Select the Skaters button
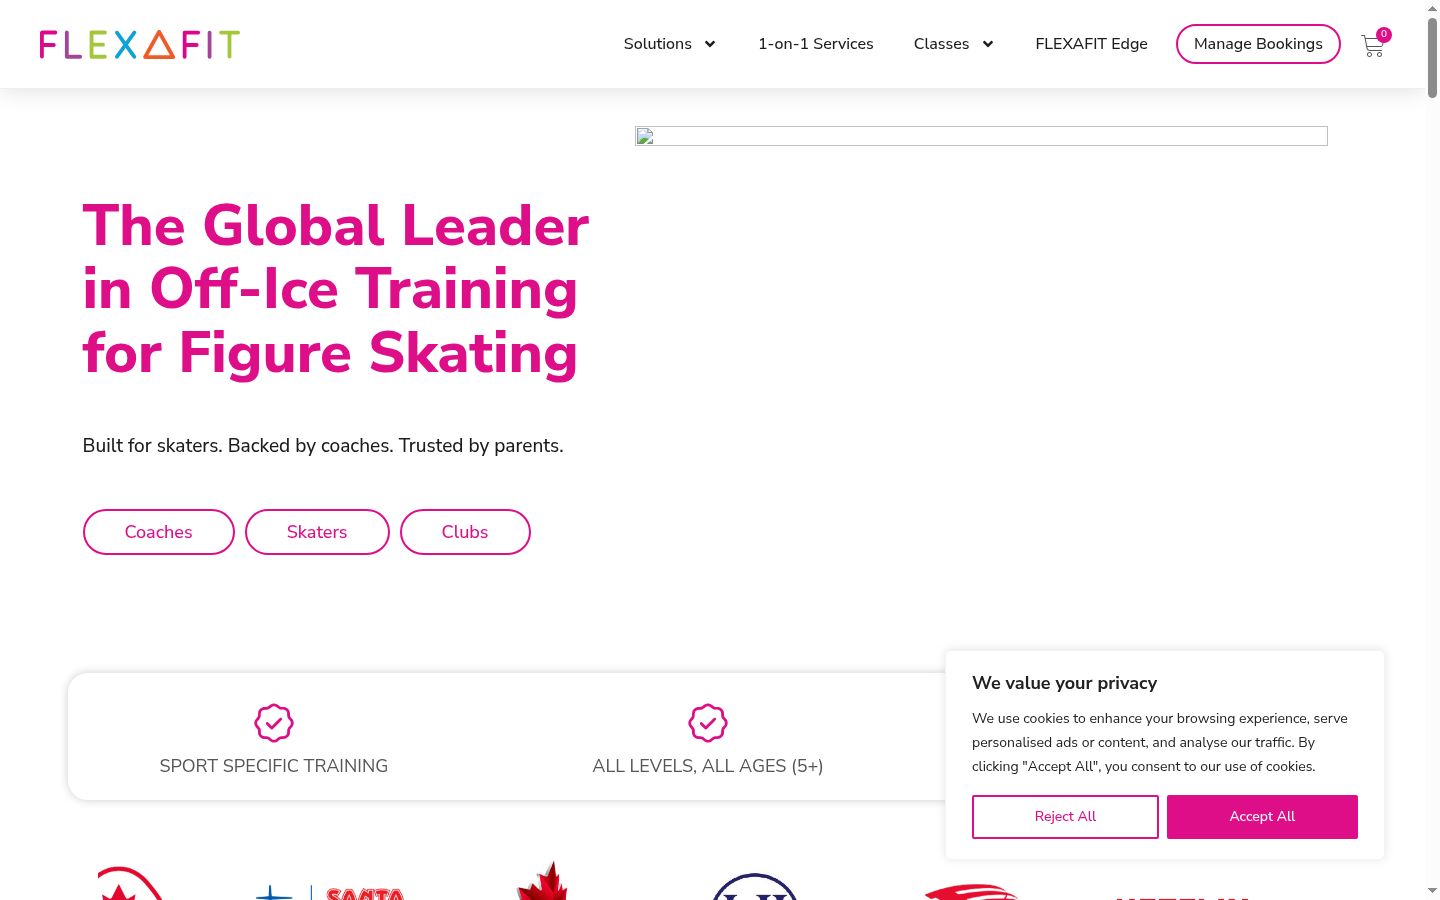 (x=317, y=532)
